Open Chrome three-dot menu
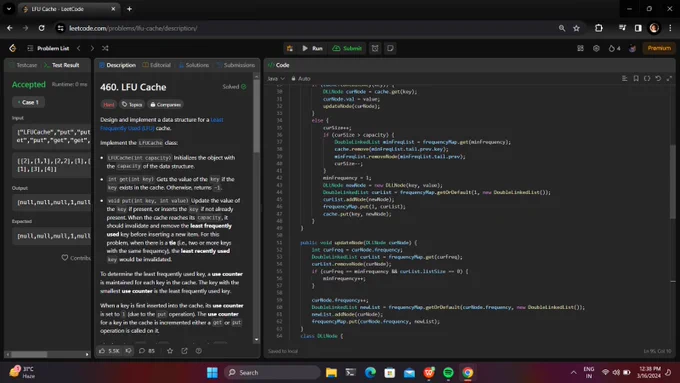 click(670, 28)
